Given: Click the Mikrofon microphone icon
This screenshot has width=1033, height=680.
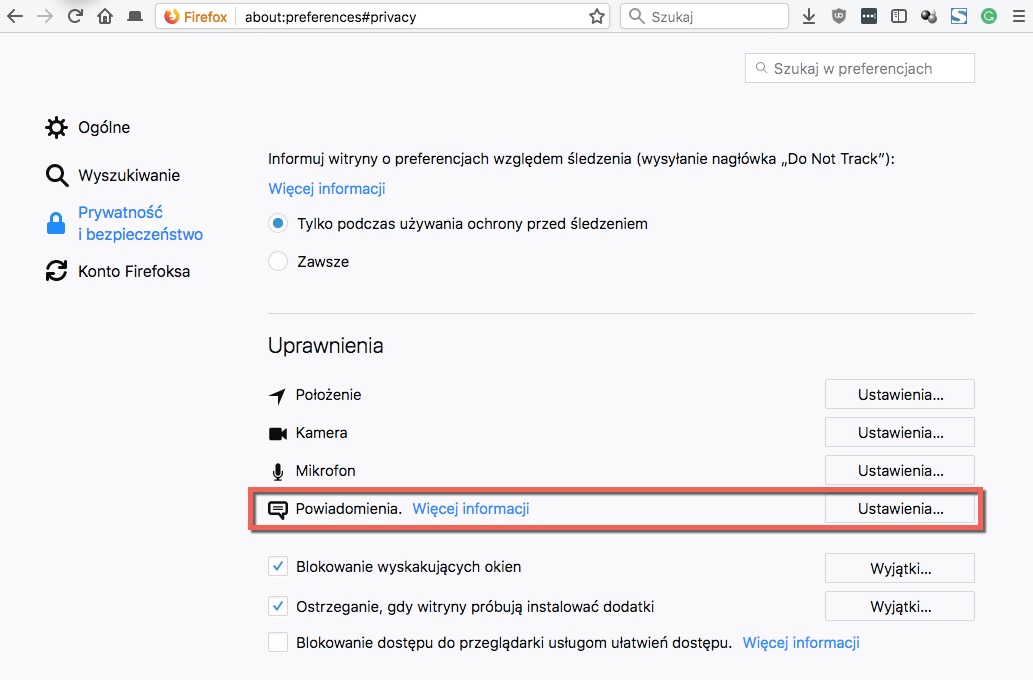Looking at the screenshot, I should click(278, 472).
